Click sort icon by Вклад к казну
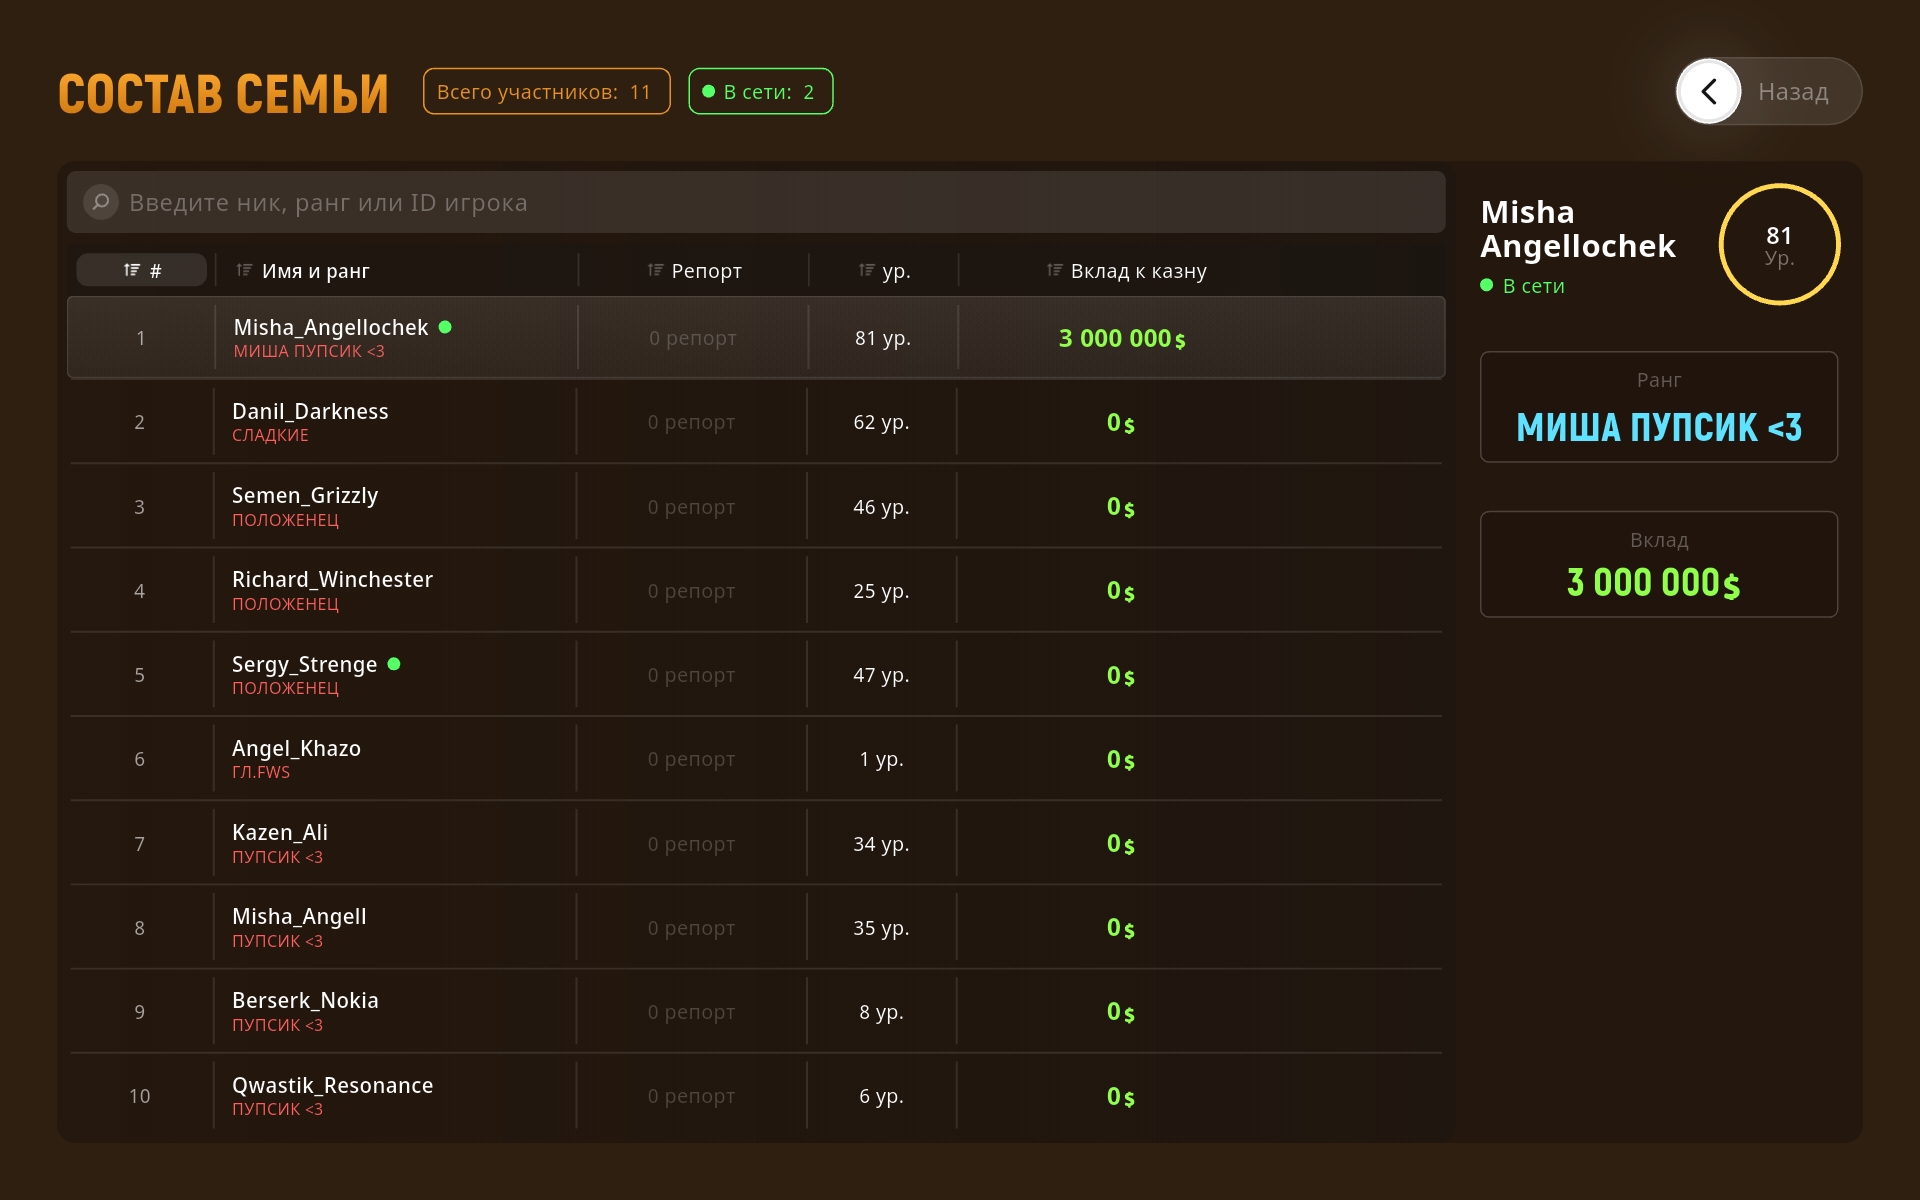The height and width of the screenshot is (1200, 1920). (x=1054, y=270)
